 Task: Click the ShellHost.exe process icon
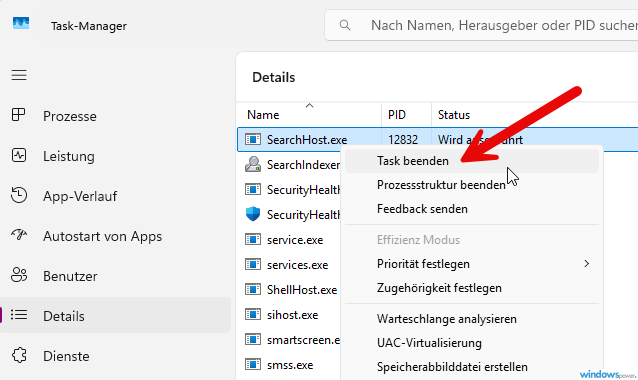253,289
